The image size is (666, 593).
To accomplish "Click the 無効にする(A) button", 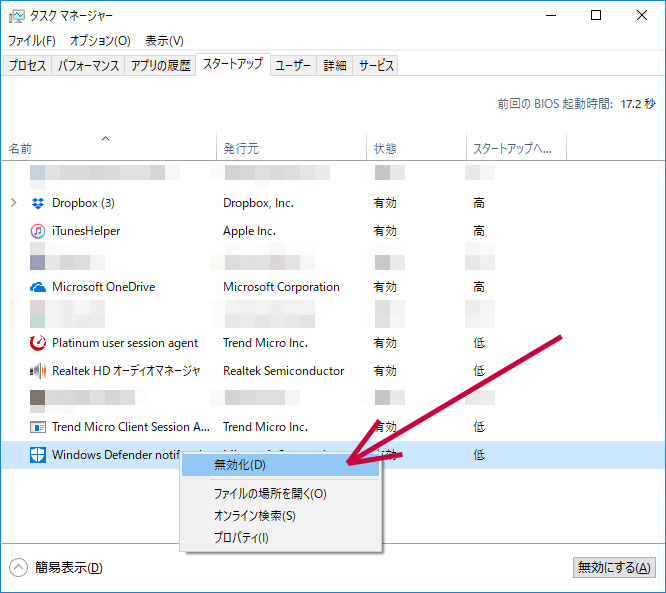I will 614,568.
